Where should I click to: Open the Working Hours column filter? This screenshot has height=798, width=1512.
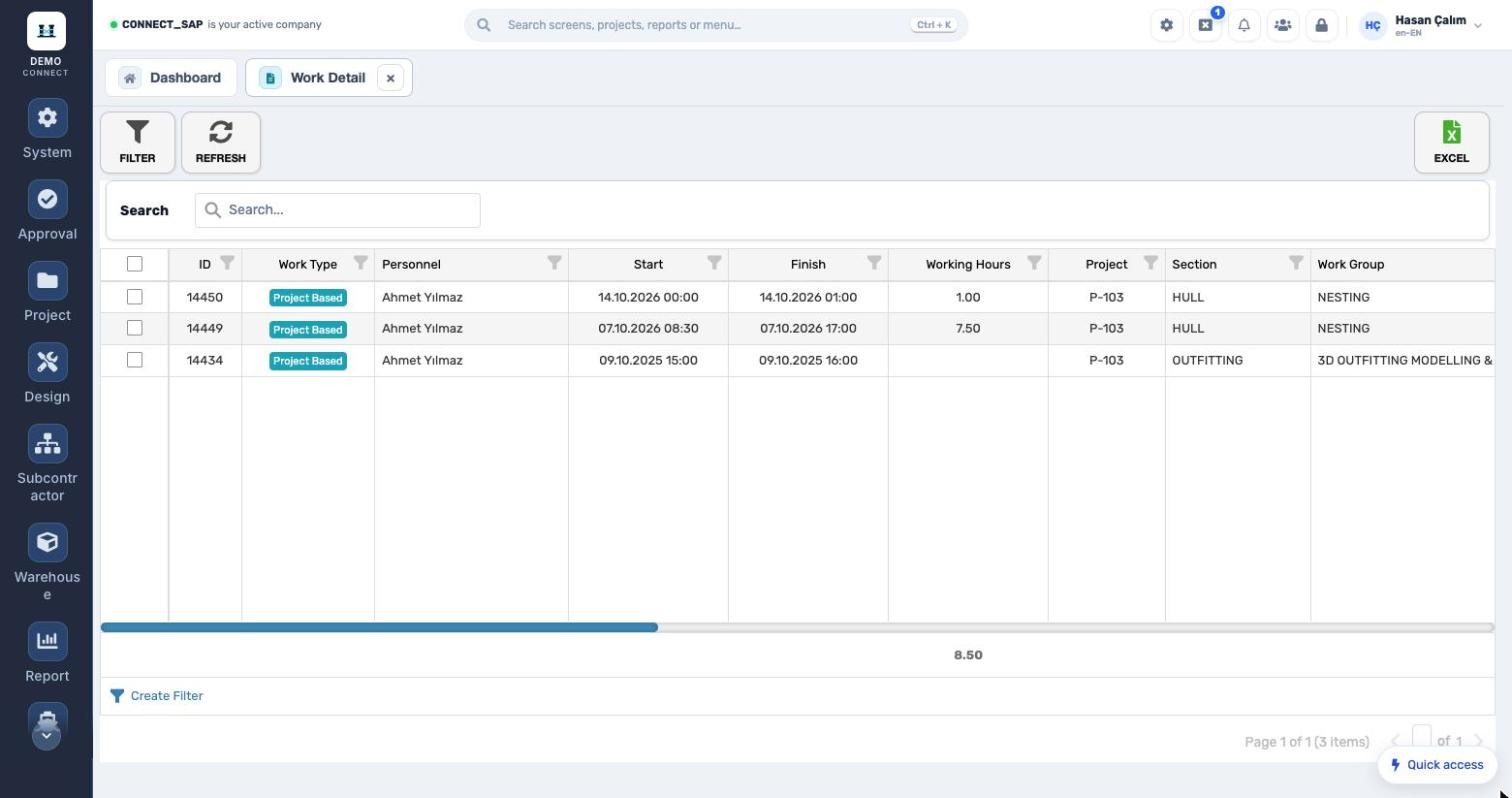pyautogui.click(x=1034, y=263)
